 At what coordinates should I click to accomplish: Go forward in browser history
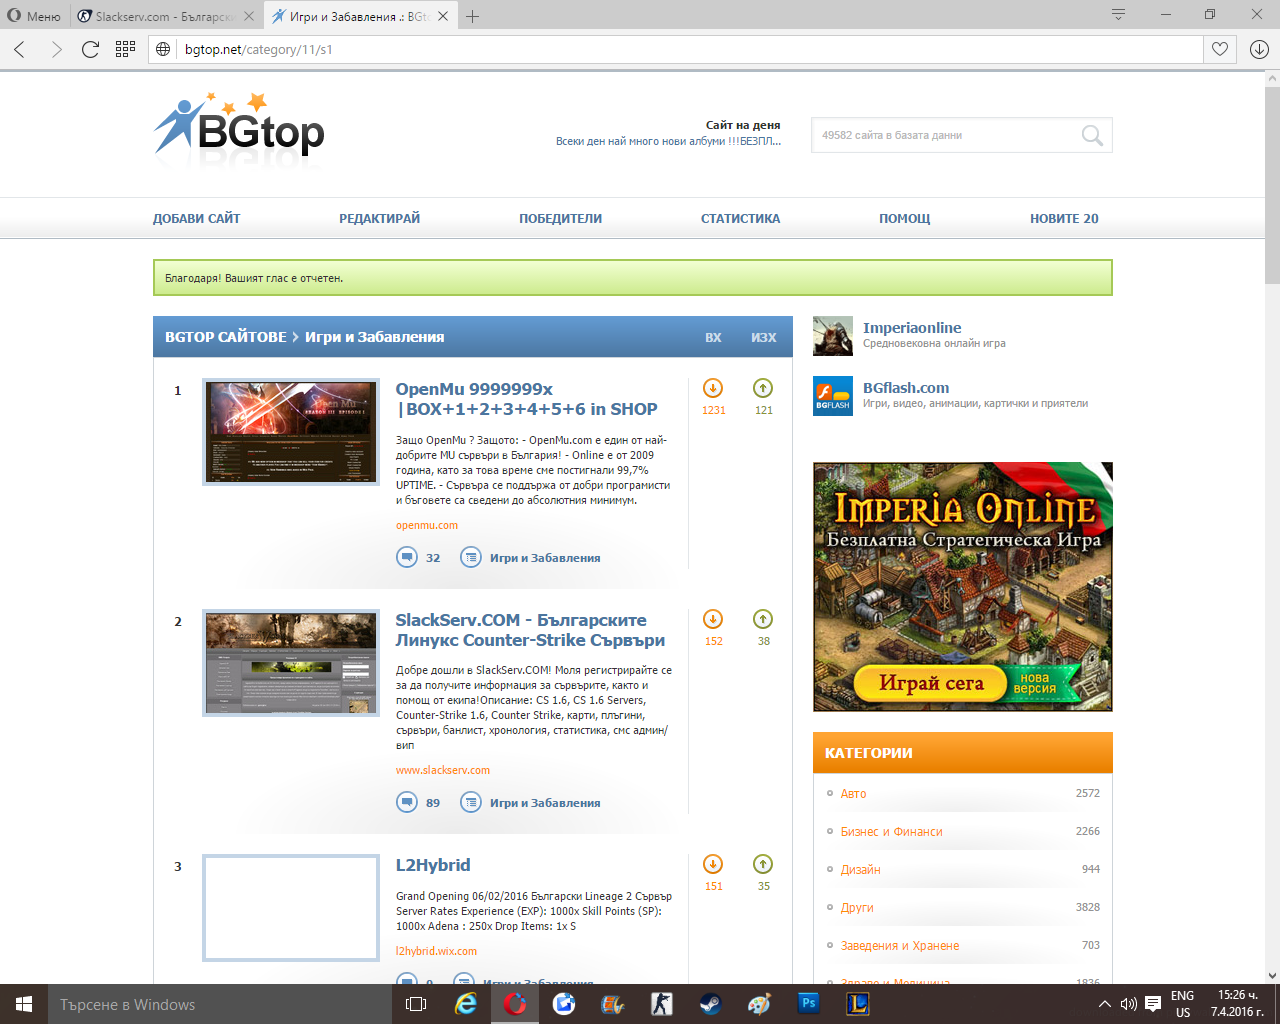[x=56, y=49]
